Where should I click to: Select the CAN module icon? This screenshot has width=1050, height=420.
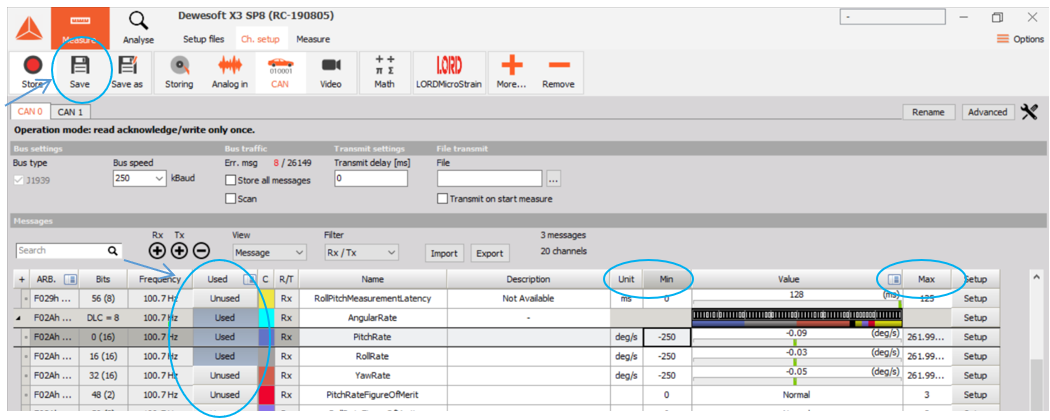[280, 66]
